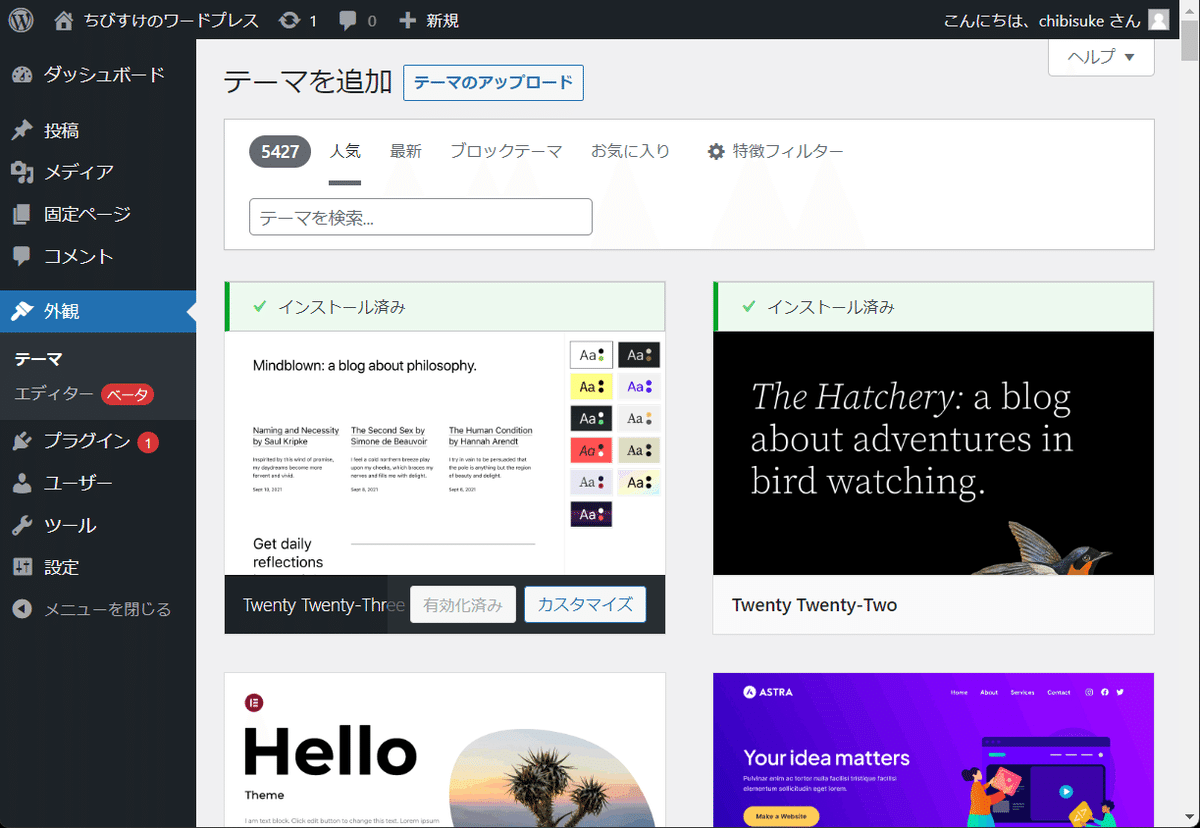Collapse menu via メニューを閉じる arrow icon
1200x828 pixels.
(x=22, y=609)
